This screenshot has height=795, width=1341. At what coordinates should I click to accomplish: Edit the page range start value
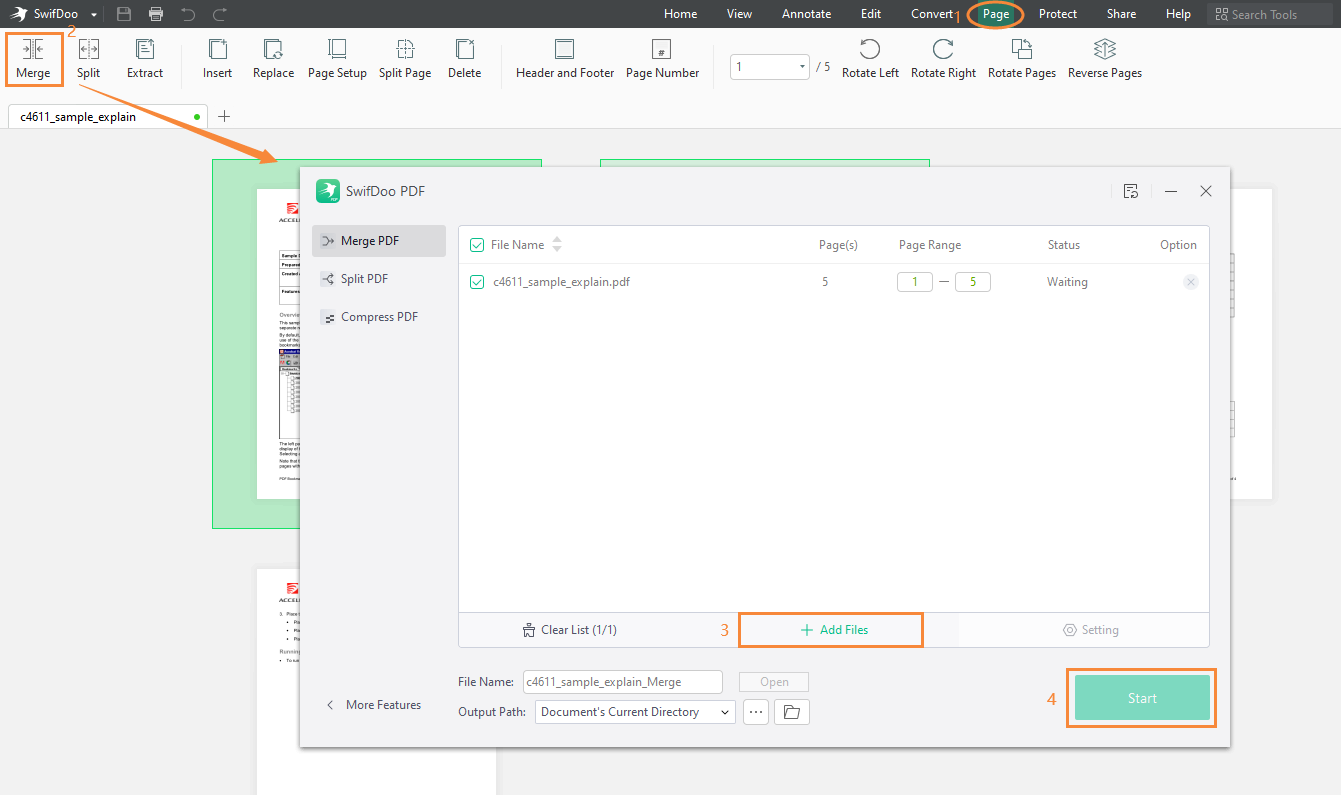[915, 282]
